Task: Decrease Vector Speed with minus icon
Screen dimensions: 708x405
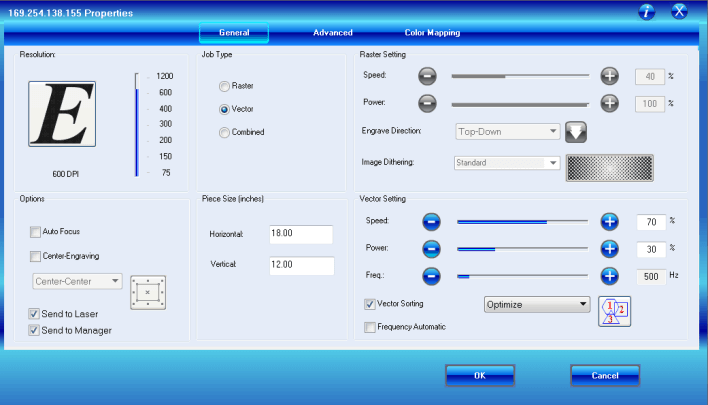Action: pyautogui.click(x=431, y=221)
